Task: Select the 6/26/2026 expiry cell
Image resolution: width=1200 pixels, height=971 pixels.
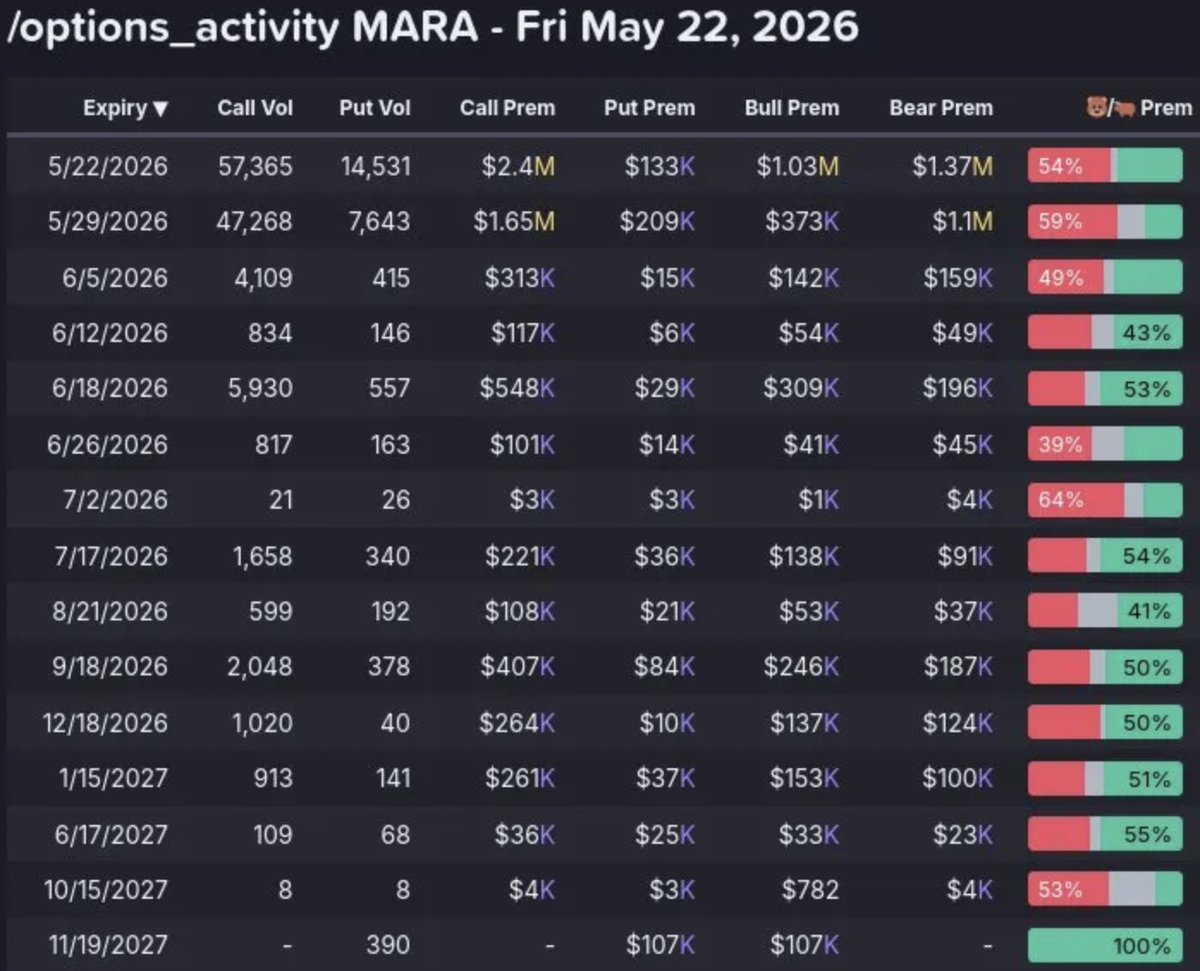Action: pyautogui.click(x=109, y=444)
